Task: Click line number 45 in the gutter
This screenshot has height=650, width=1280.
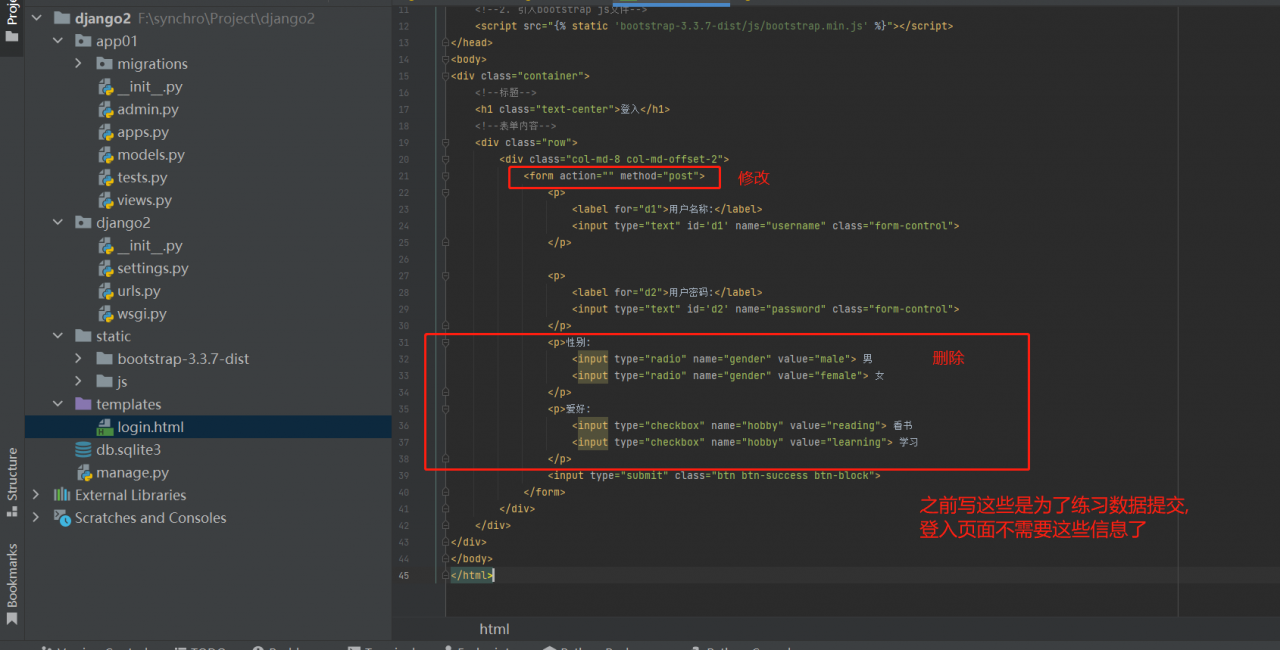Action: tap(403, 576)
